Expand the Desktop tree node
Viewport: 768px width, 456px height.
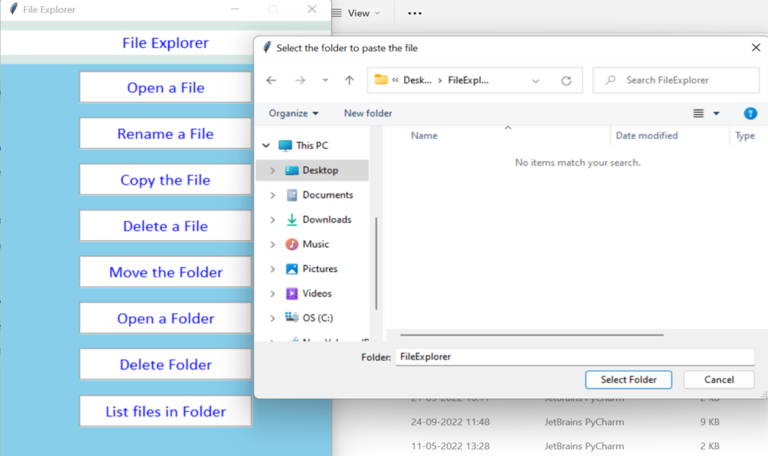point(273,170)
